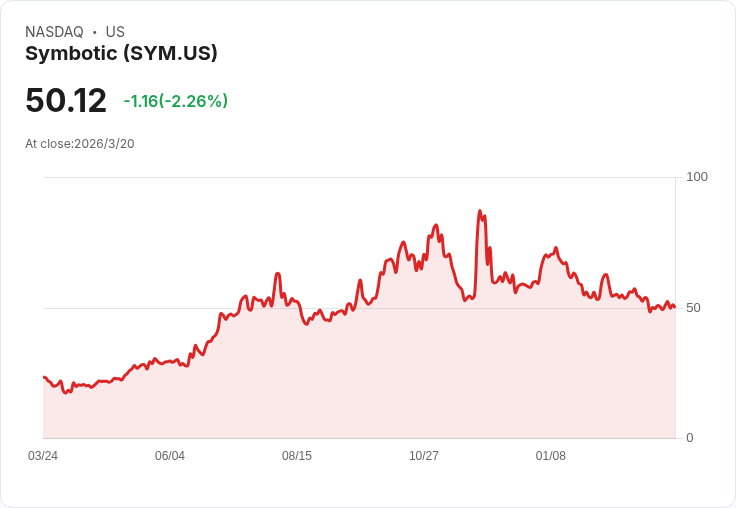This screenshot has height=508, width=736.
Task: Click the 0 y-axis label
Action: tap(690, 438)
